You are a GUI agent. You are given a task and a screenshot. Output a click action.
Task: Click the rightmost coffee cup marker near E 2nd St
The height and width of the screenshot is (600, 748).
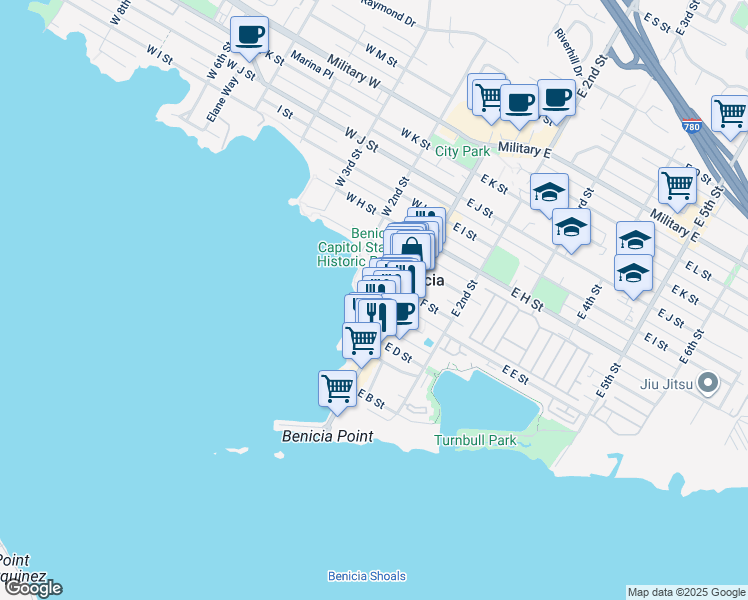(556, 98)
